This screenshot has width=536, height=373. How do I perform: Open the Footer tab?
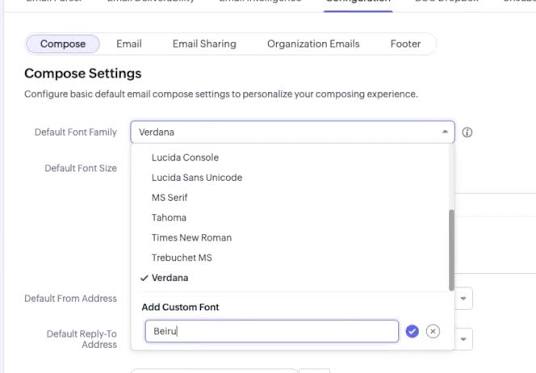(x=405, y=44)
